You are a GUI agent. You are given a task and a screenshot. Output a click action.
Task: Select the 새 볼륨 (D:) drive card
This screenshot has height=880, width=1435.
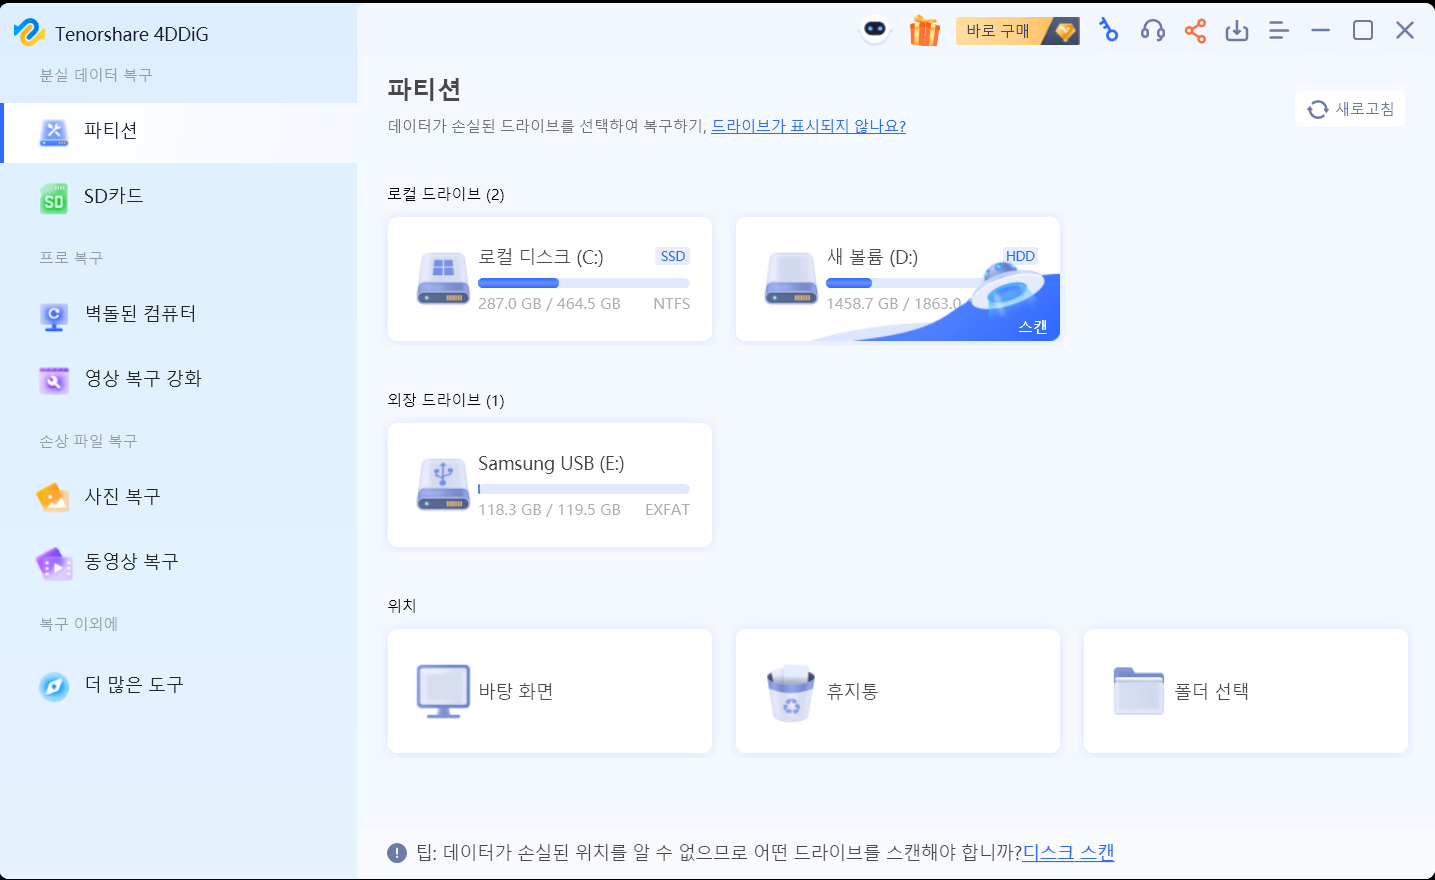coord(898,279)
